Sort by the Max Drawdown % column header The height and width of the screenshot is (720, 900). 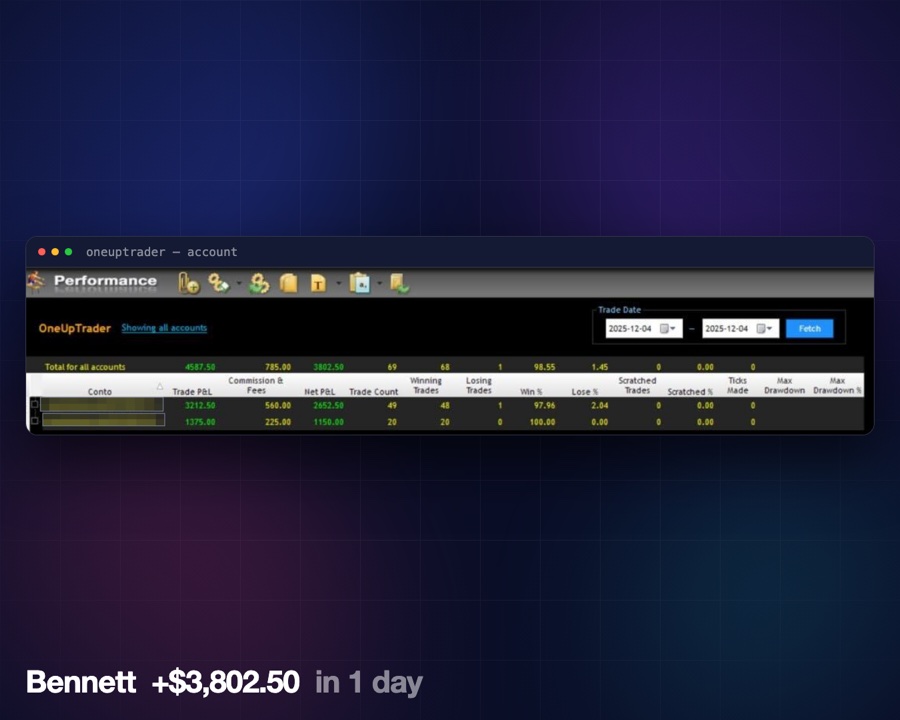837,385
